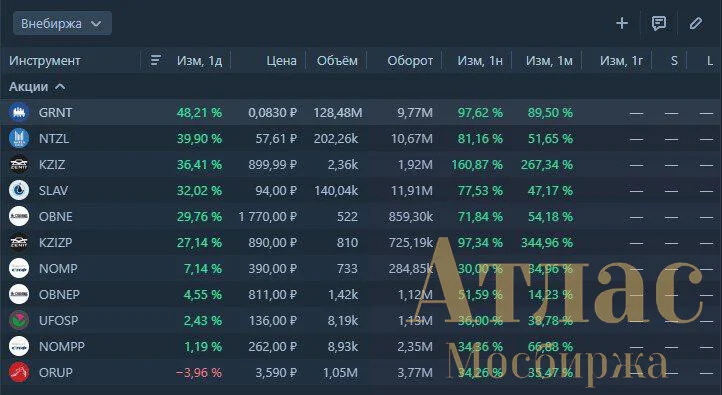Click the ORUP stock logo icon
722x395 pixels.
(19, 372)
